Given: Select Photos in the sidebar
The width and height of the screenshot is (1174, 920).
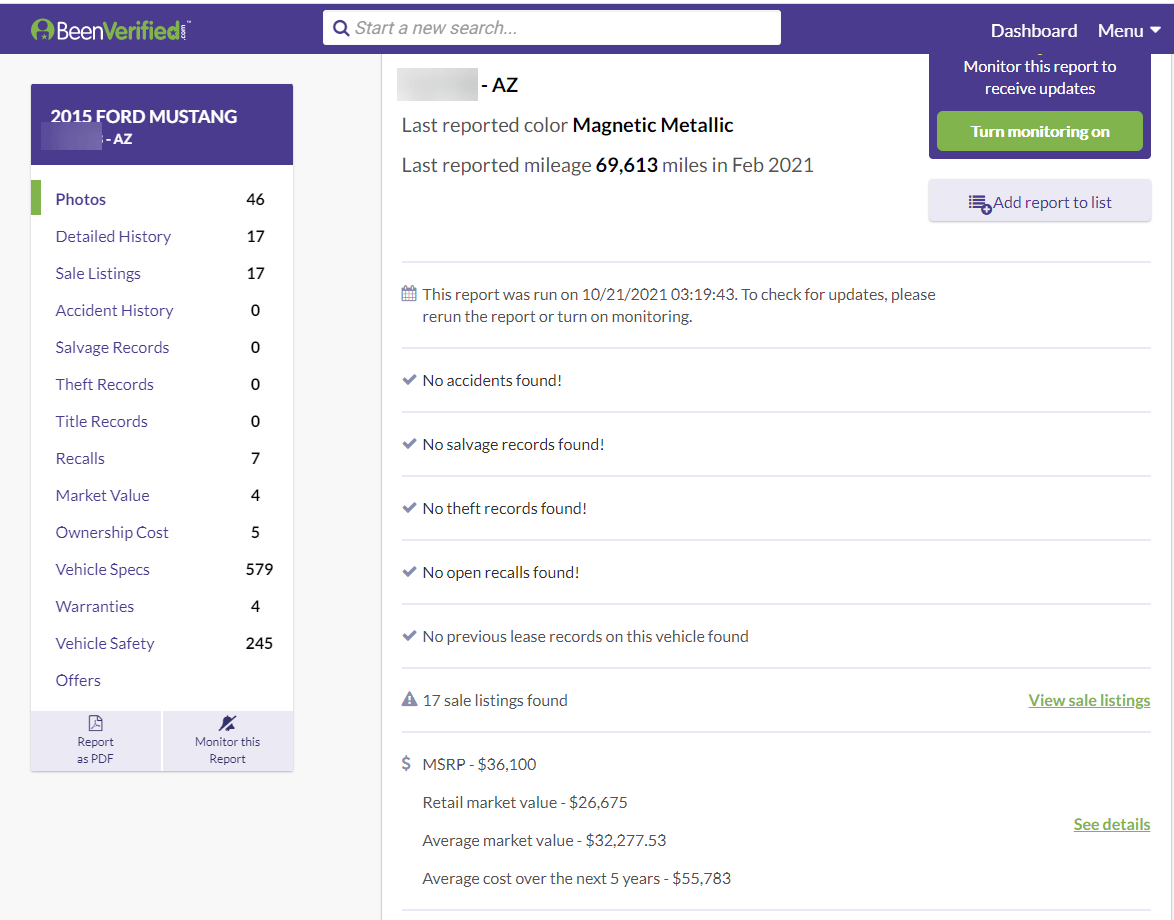Looking at the screenshot, I should pos(81,199).
